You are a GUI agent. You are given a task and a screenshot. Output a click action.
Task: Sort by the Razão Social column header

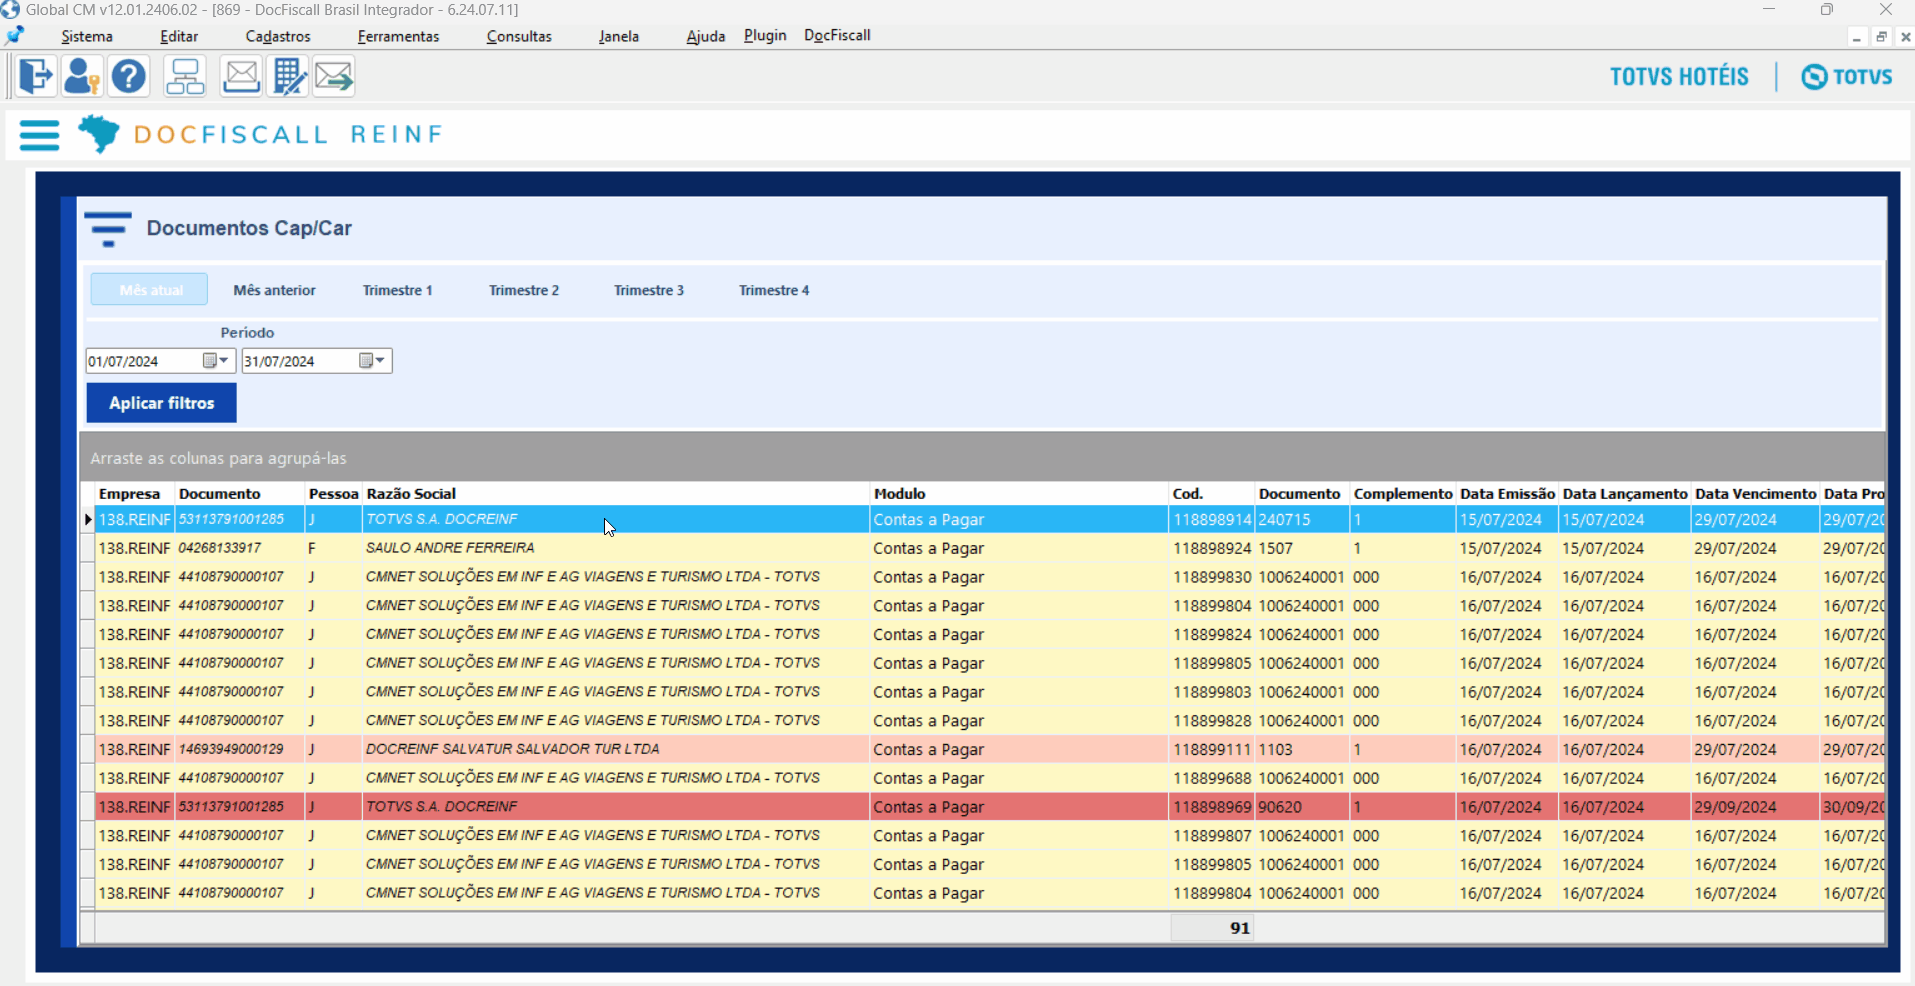click(x=615, y=494)
